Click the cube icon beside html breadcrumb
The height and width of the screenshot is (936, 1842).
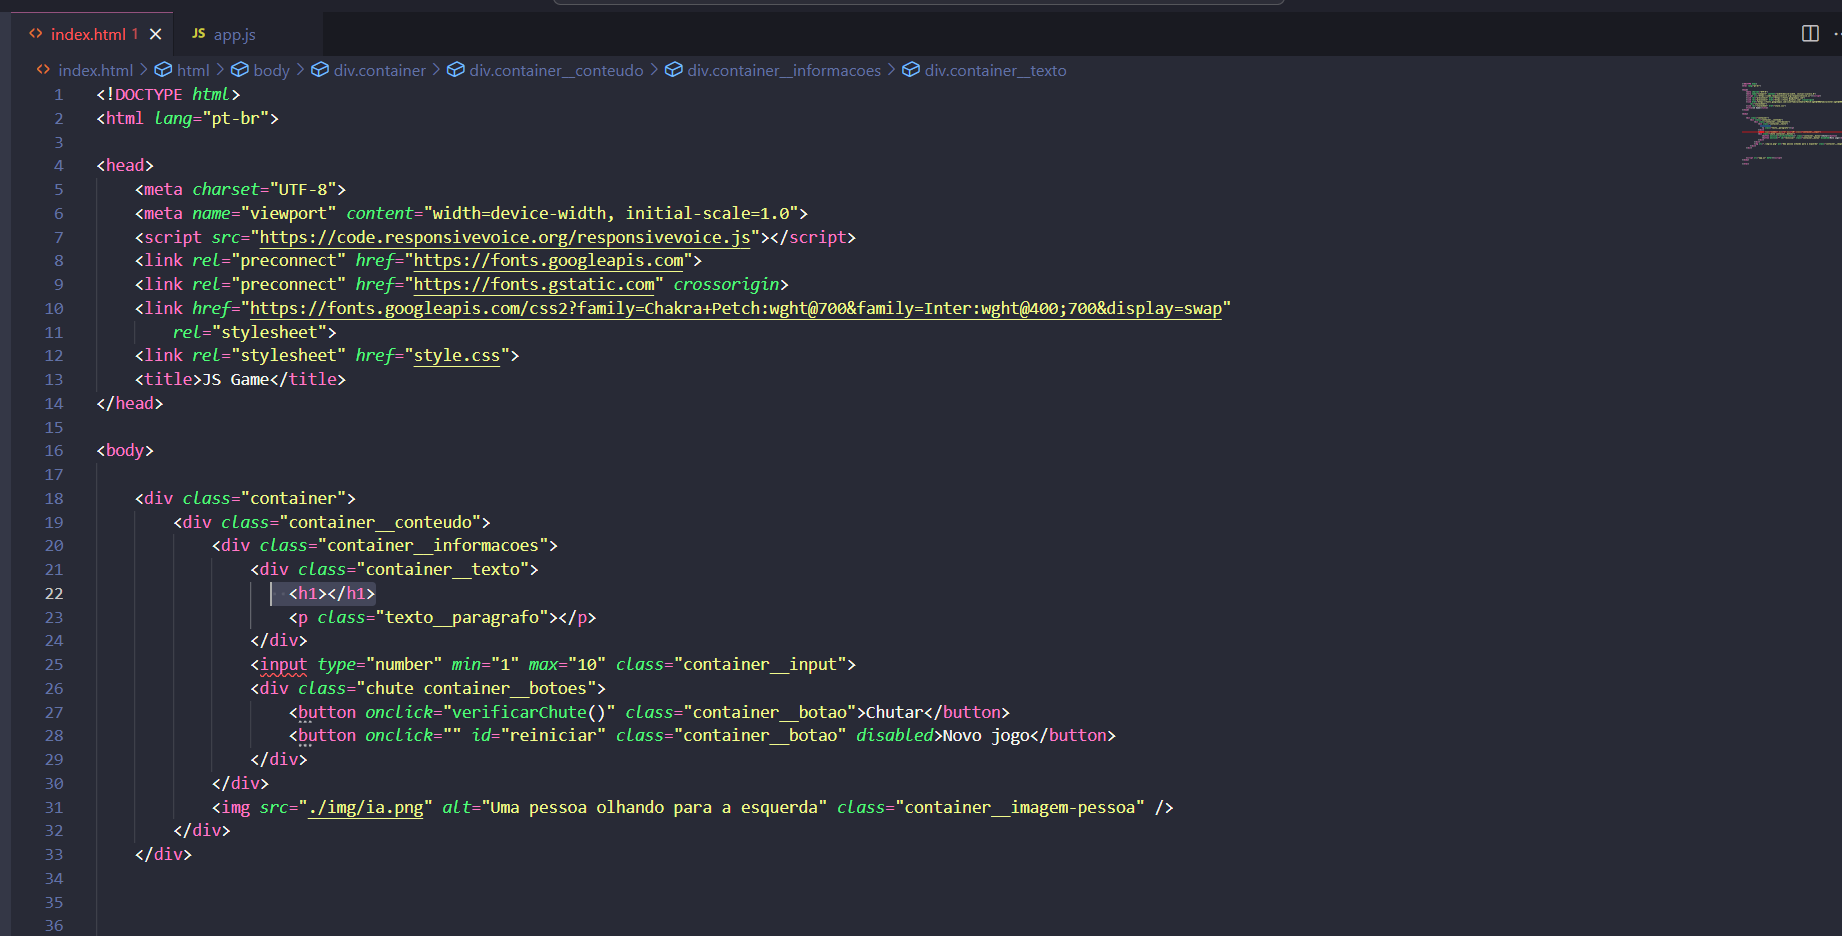pos(163,70)
